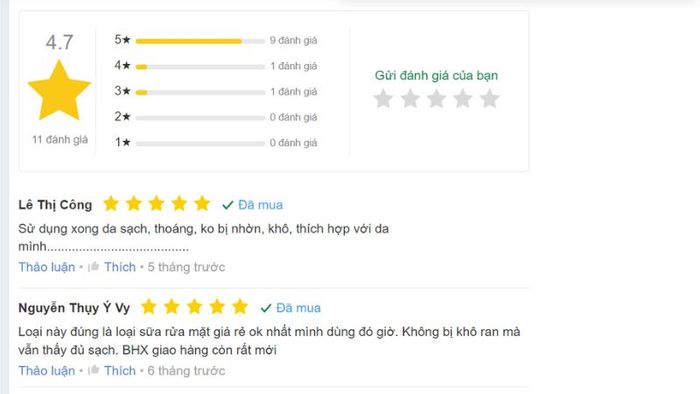Click the 11 đánh giá total label
This screenshot has width=700, height=394.
click(x=60, y=140)
